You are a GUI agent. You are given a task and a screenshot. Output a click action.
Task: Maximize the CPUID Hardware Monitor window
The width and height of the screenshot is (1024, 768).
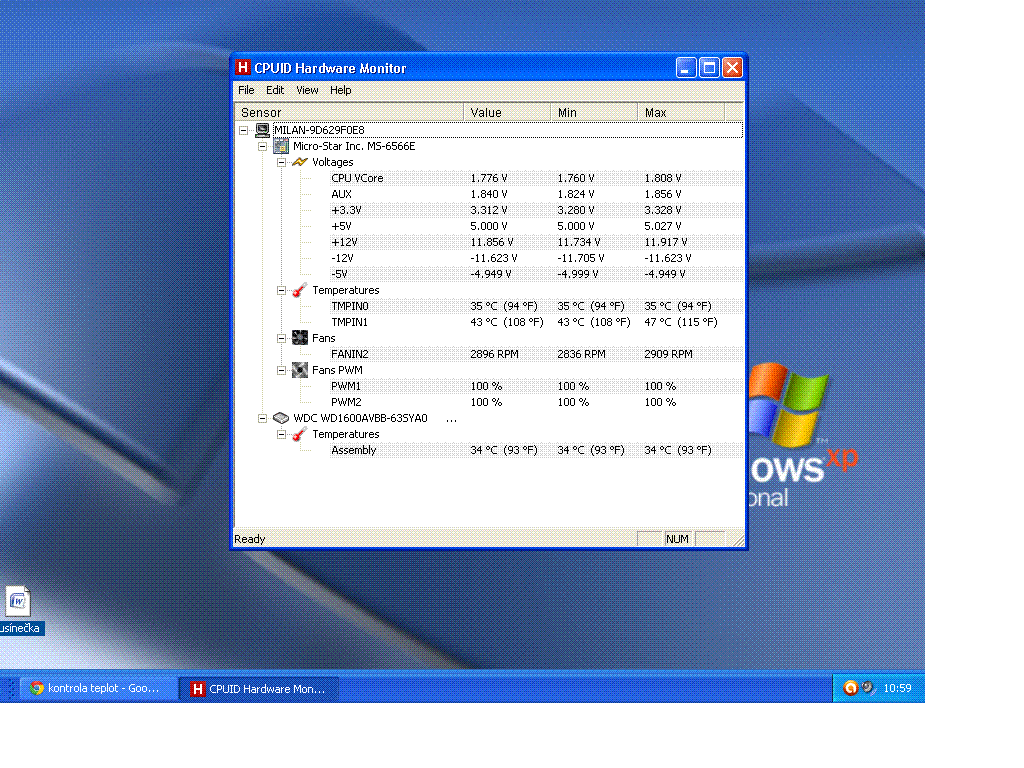pos(709,67)
